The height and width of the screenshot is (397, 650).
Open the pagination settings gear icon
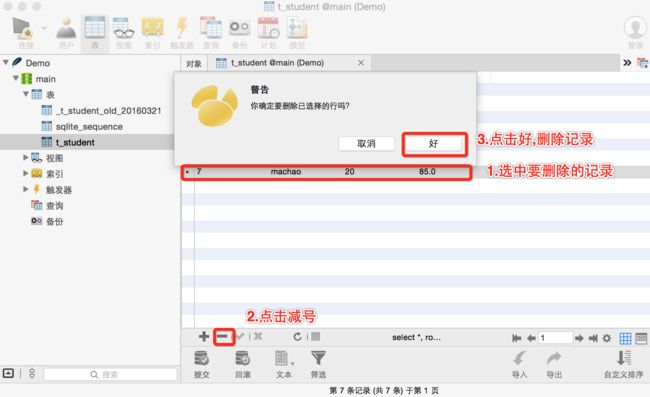607,339
